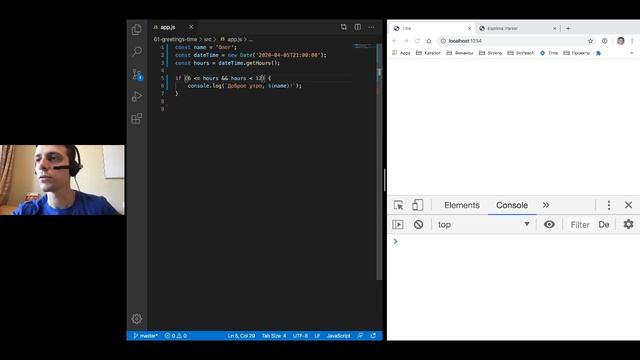Open the Search view in VS Code

(137, 51)
